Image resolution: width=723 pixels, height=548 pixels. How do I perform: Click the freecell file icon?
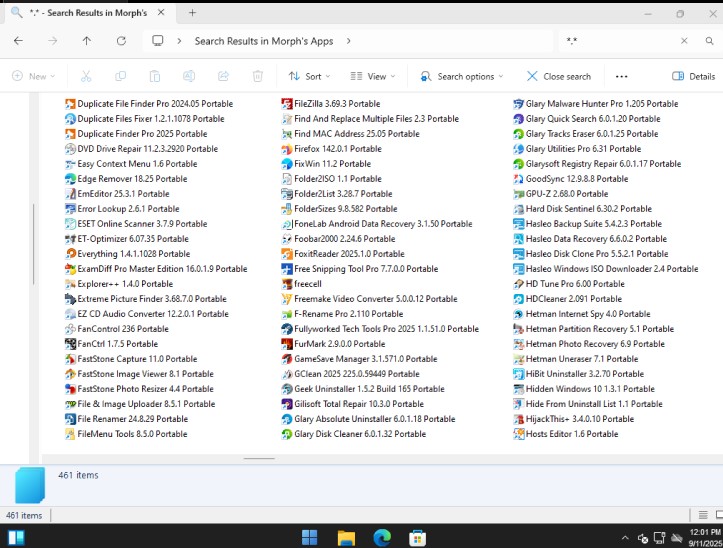[287, 284]
